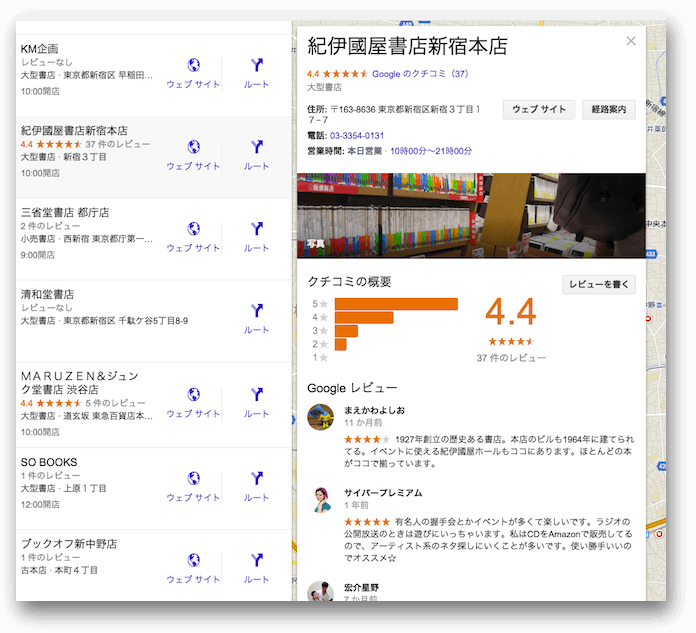Open website globe icon for 紀伊國屋書店新宿本店 listing

click(x=194, y=147)
